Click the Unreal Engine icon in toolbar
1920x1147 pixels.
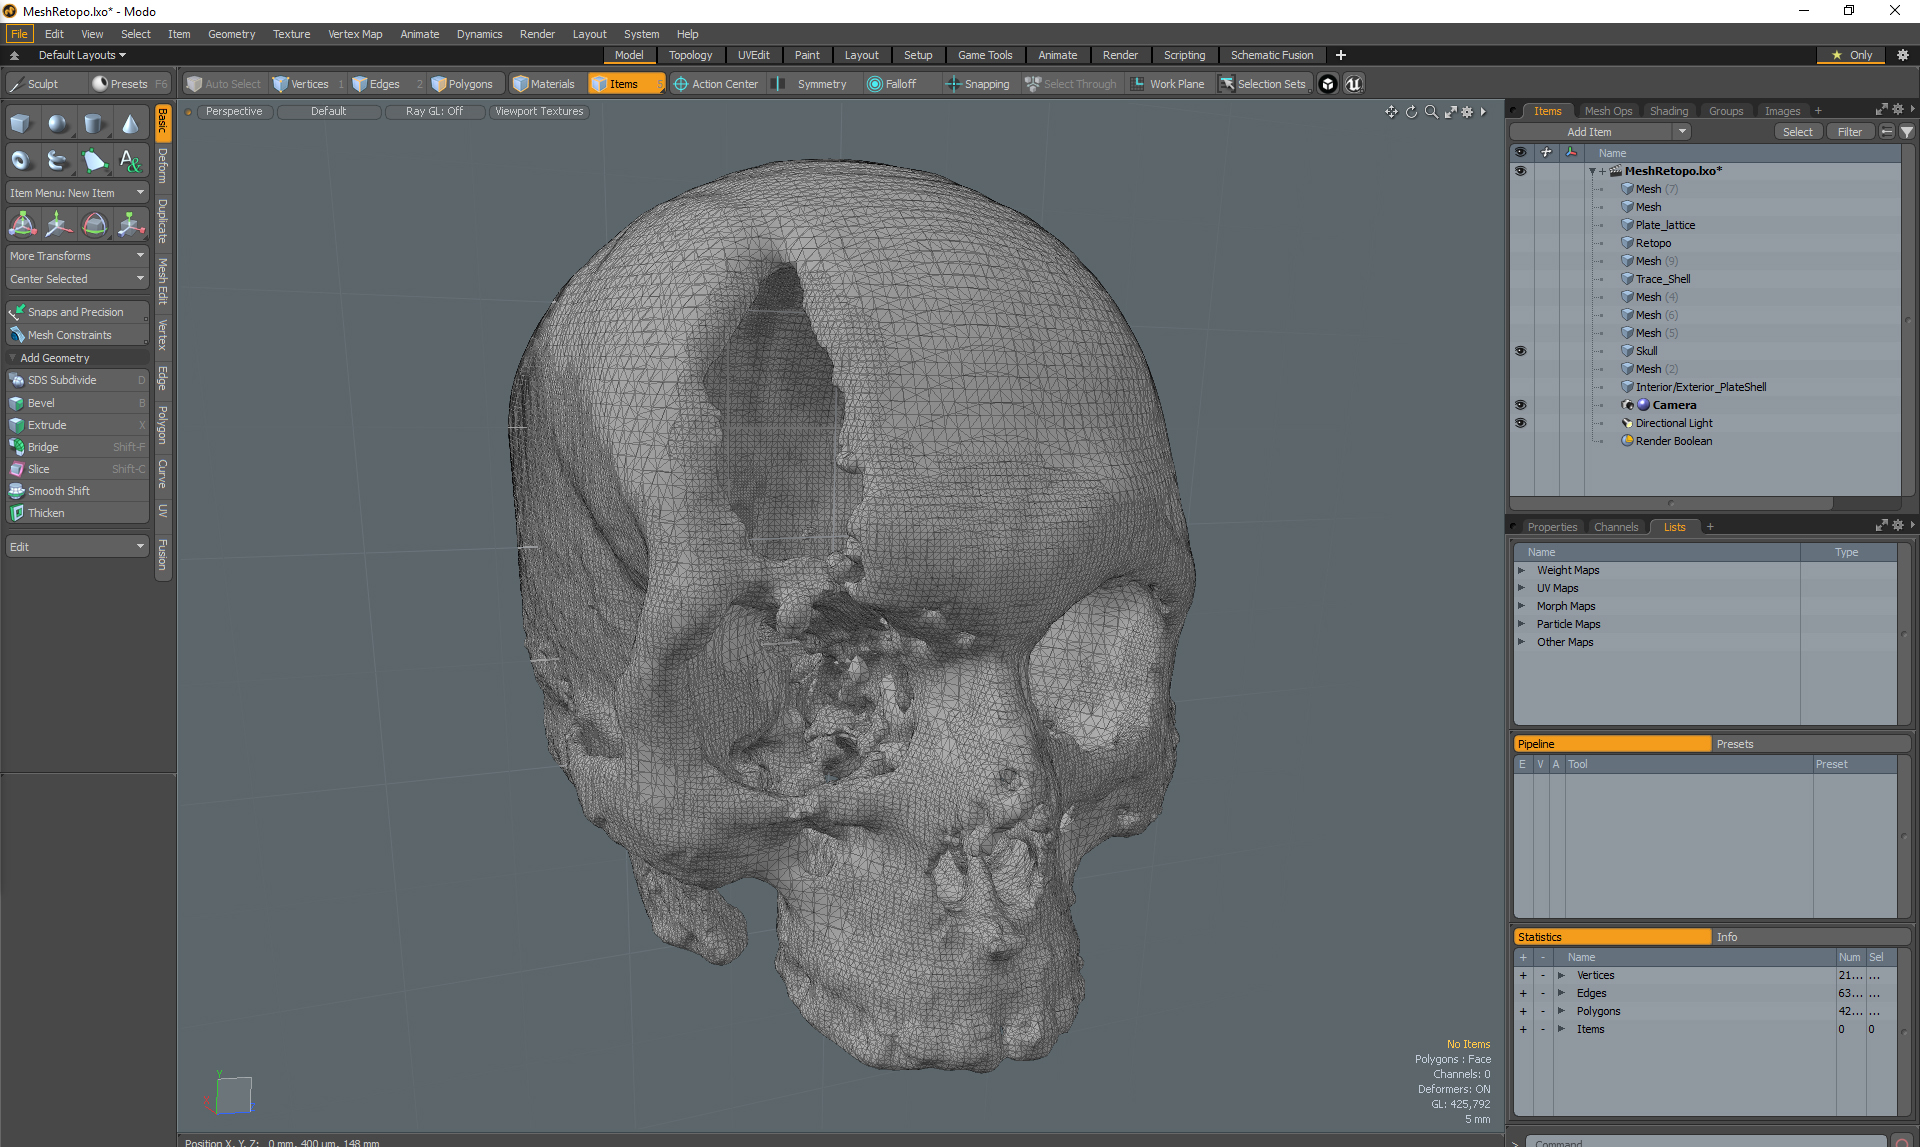tap(1353, 84)
